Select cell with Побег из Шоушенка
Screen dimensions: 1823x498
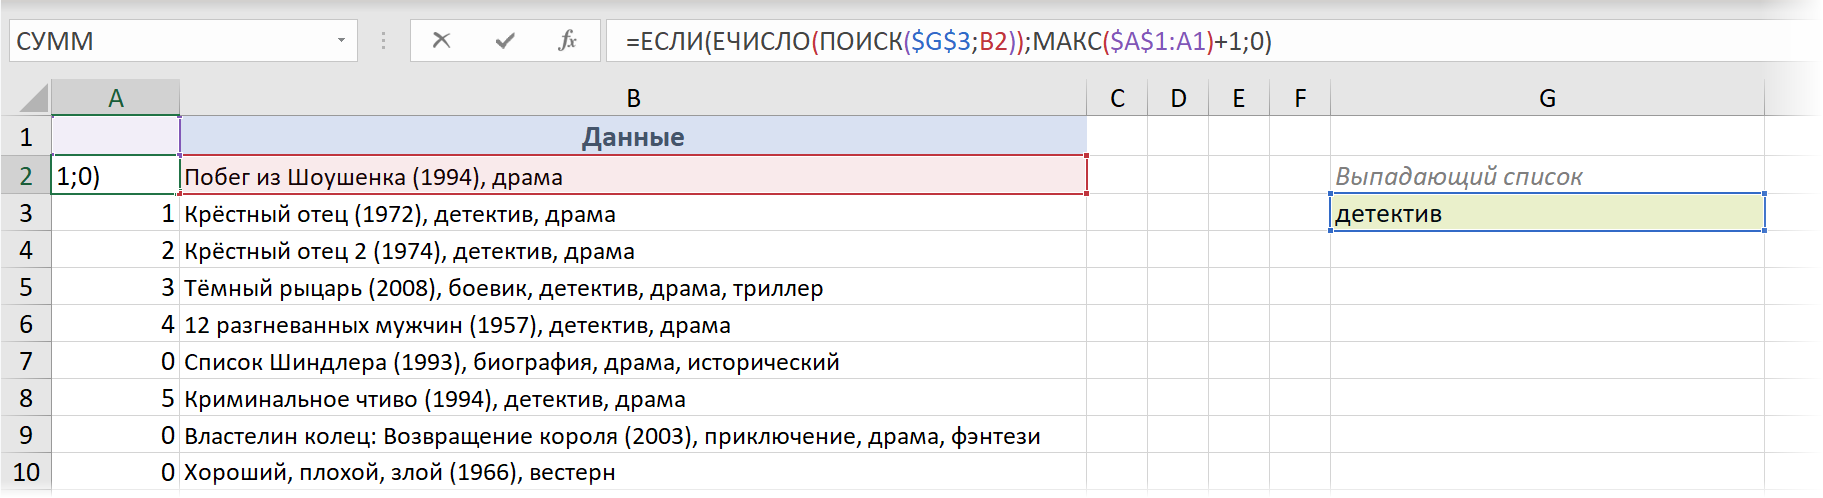[x=633, y=177]
